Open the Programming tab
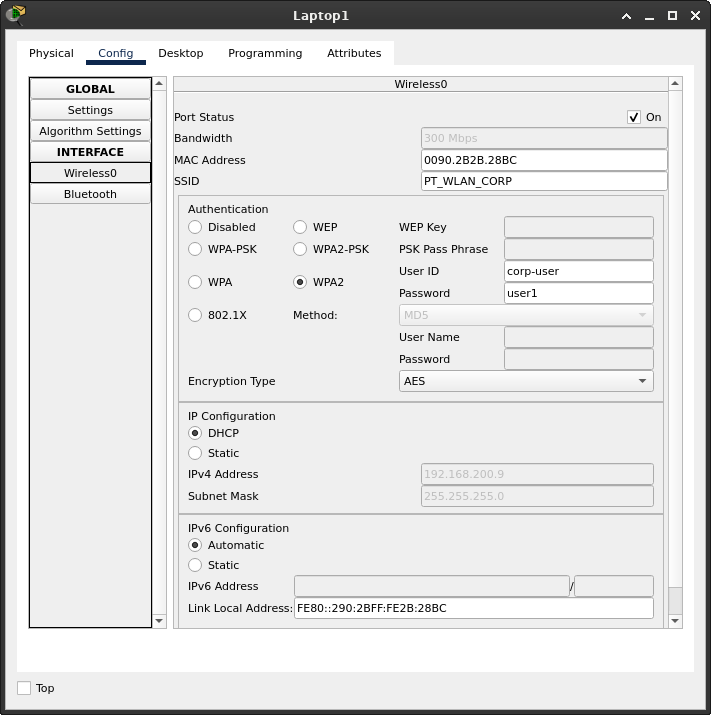 pos(265,53)
